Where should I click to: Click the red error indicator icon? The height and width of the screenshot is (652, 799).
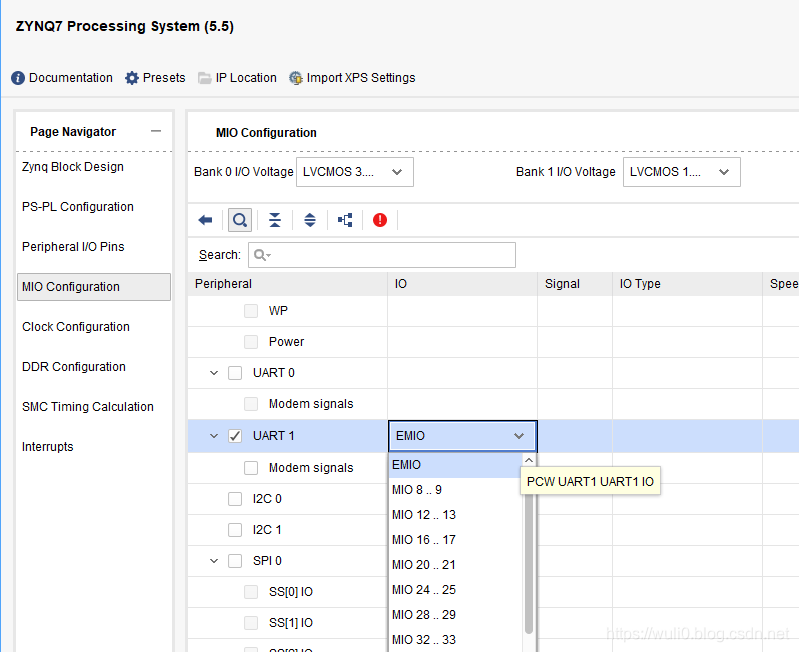point(380,220)
